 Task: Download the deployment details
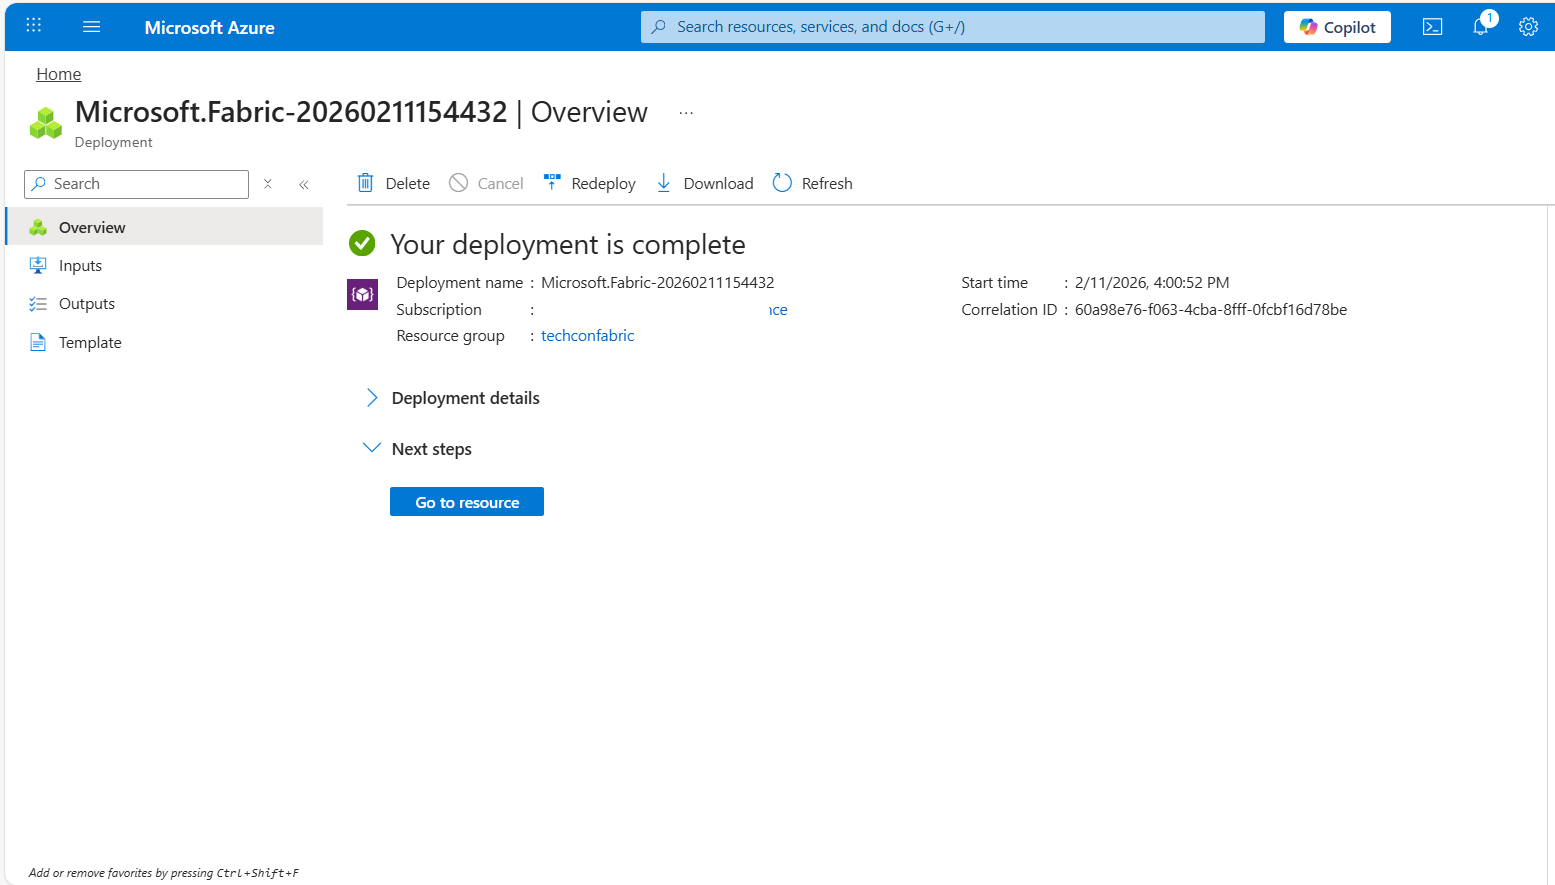pyautogui.click(x=705, y=183)
